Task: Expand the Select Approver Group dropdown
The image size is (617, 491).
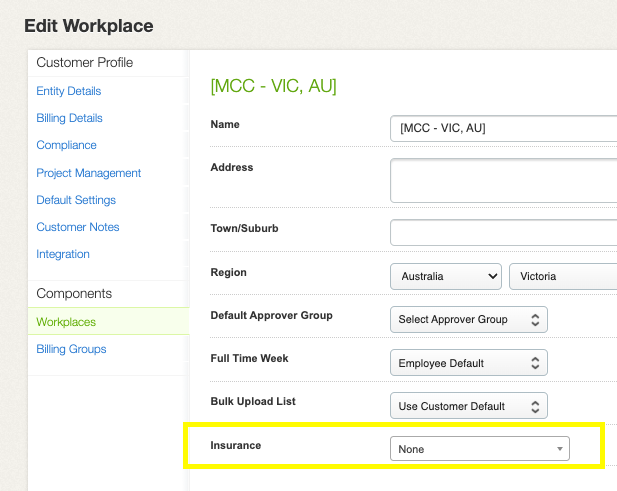Action: (469, 319)
